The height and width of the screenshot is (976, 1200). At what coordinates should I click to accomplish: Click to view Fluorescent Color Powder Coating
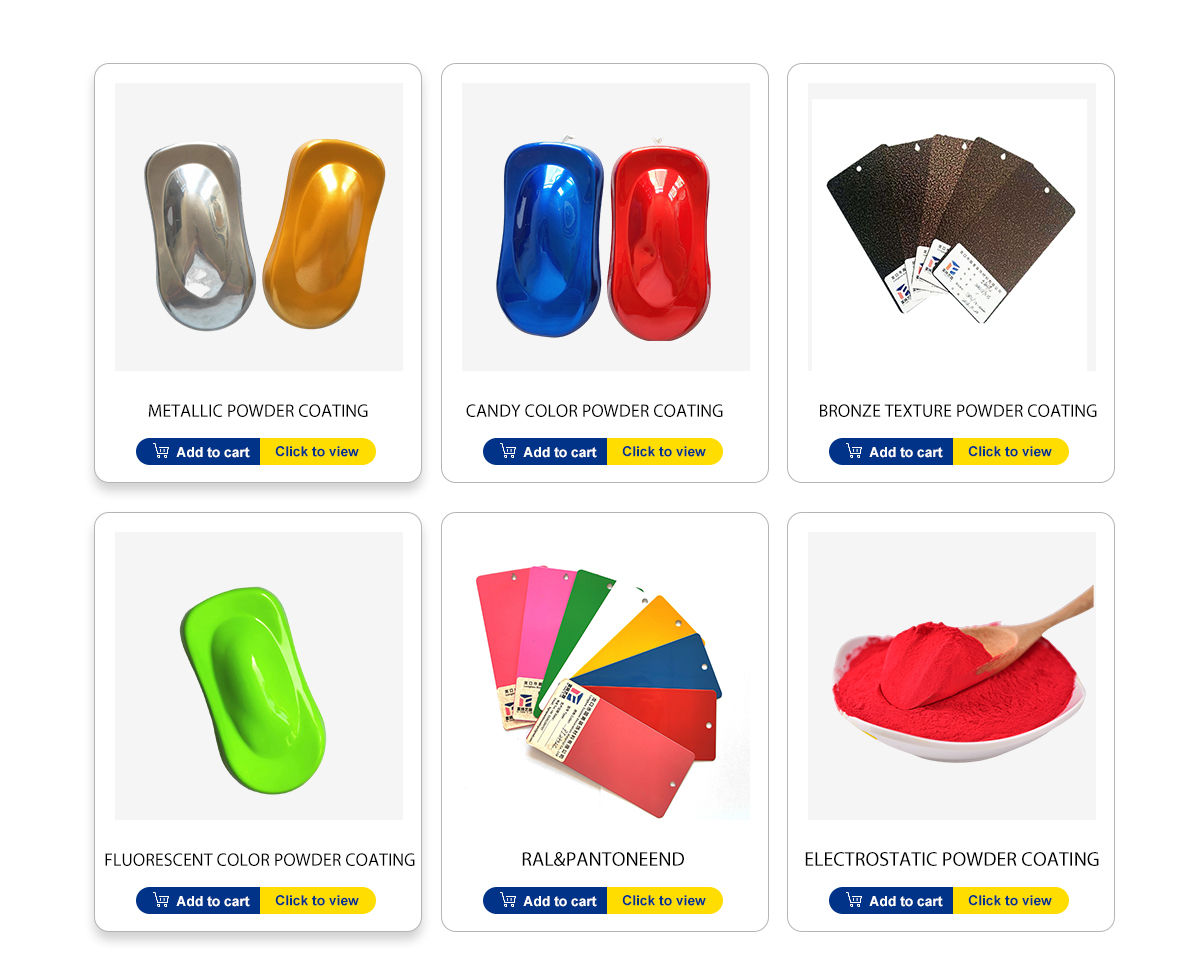(x=318, y=900)
